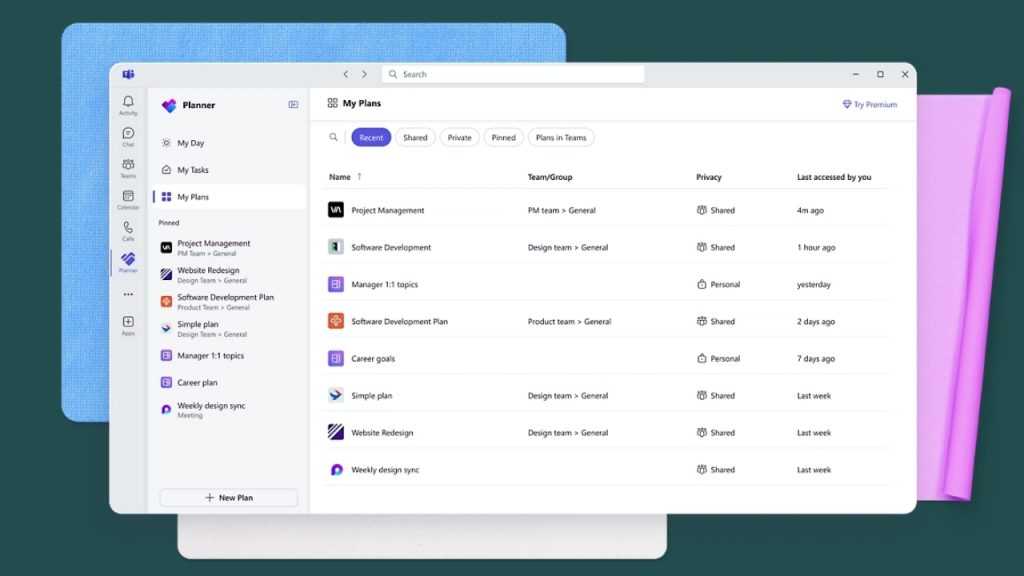Open My Tasks in Planner menu
The image size is (1024, 576).
click(192, 170)
